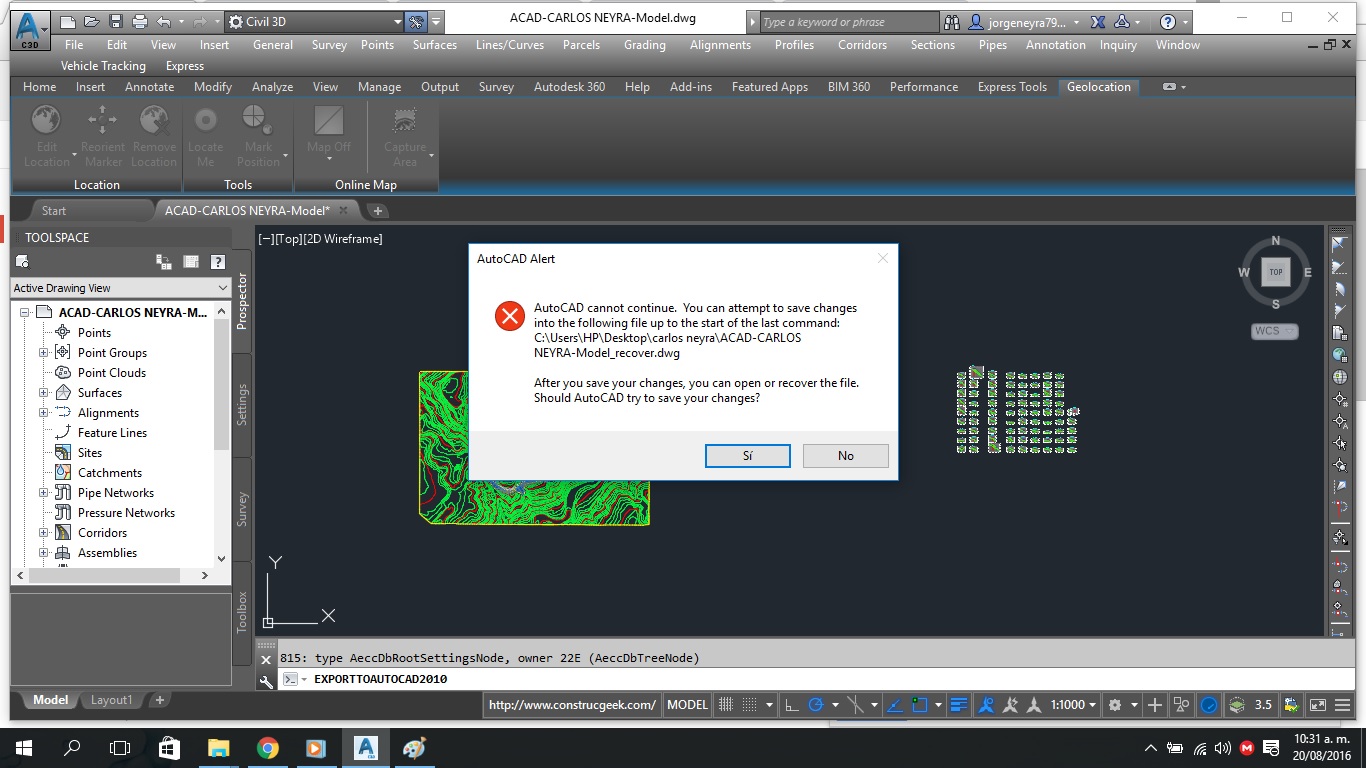Click the customization menu icon in status bar
Screen dimensions: 1366x768
(1342, 705)
